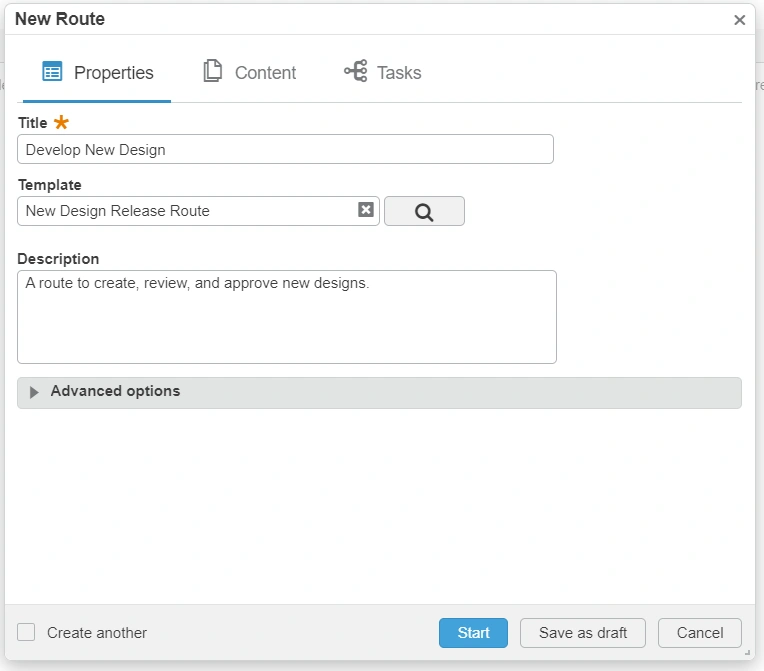This screenshot has width=764, height=671.
Task: Select the Properties tab label
Action: pyautogui.click(x=113, y=73)
